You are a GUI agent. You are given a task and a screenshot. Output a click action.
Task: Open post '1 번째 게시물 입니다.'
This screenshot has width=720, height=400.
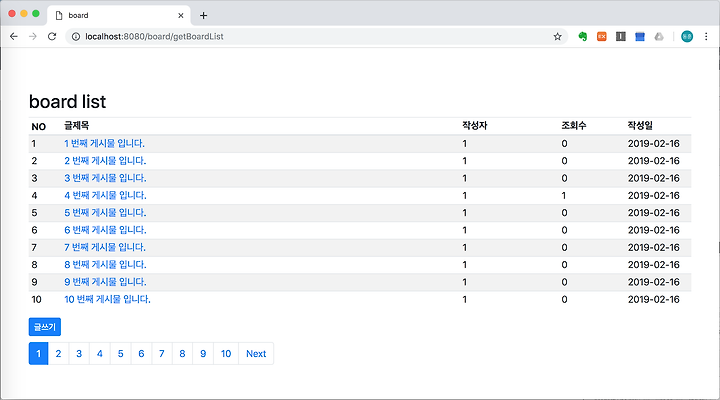coord(104,143)
